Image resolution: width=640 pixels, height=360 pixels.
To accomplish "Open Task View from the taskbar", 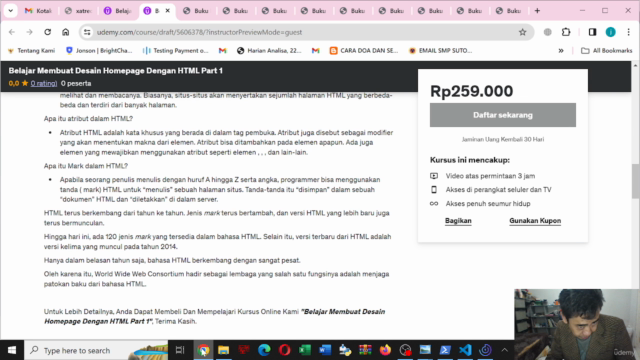I will tap(180, 350).
